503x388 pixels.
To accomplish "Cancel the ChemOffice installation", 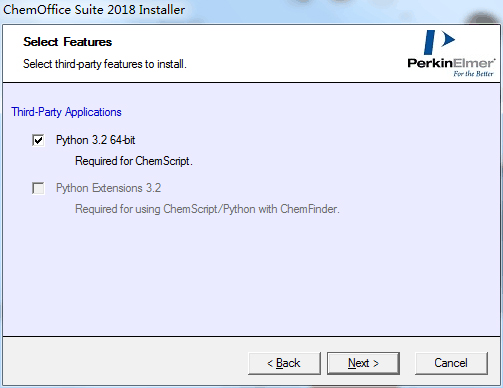I will point(451,363).
